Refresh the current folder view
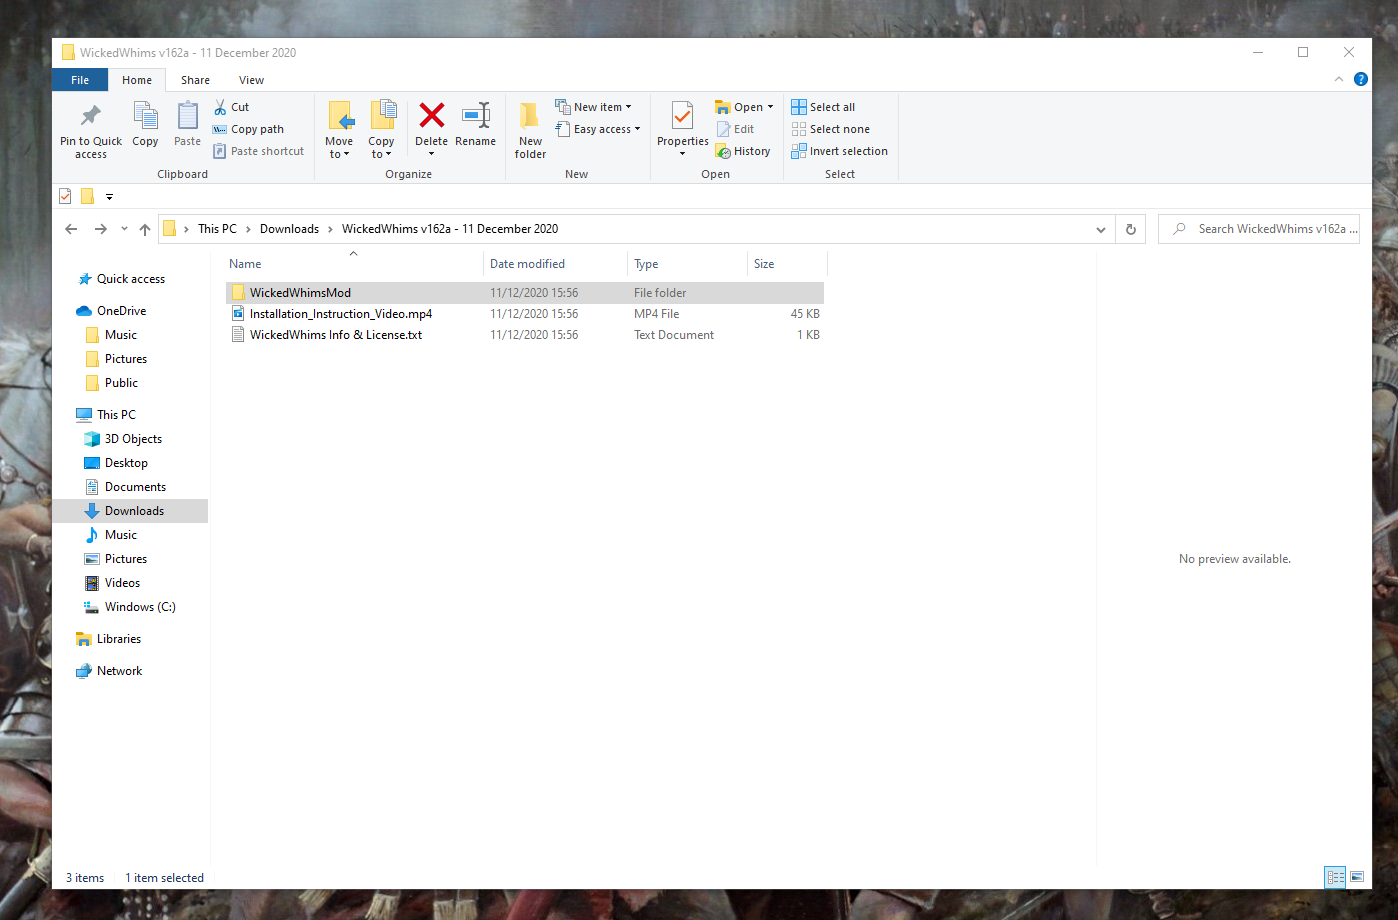The image size is (1398, 920). click(1130, 228)
